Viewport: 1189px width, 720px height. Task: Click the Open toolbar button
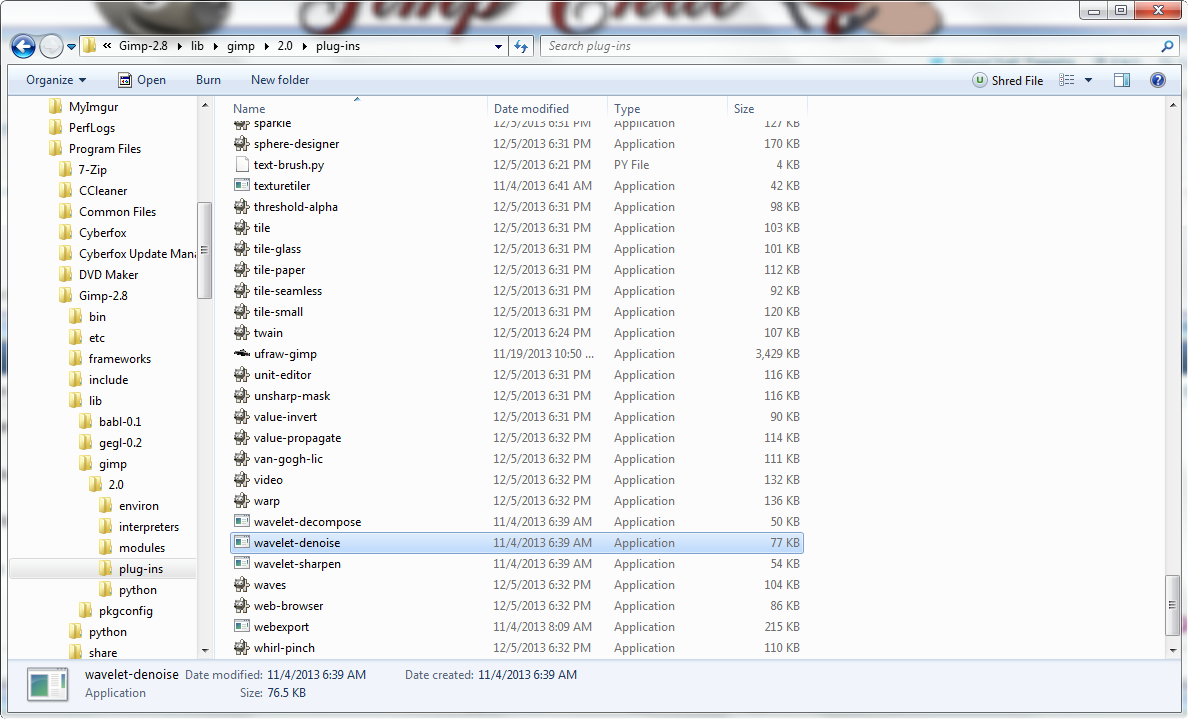[142, 80]
